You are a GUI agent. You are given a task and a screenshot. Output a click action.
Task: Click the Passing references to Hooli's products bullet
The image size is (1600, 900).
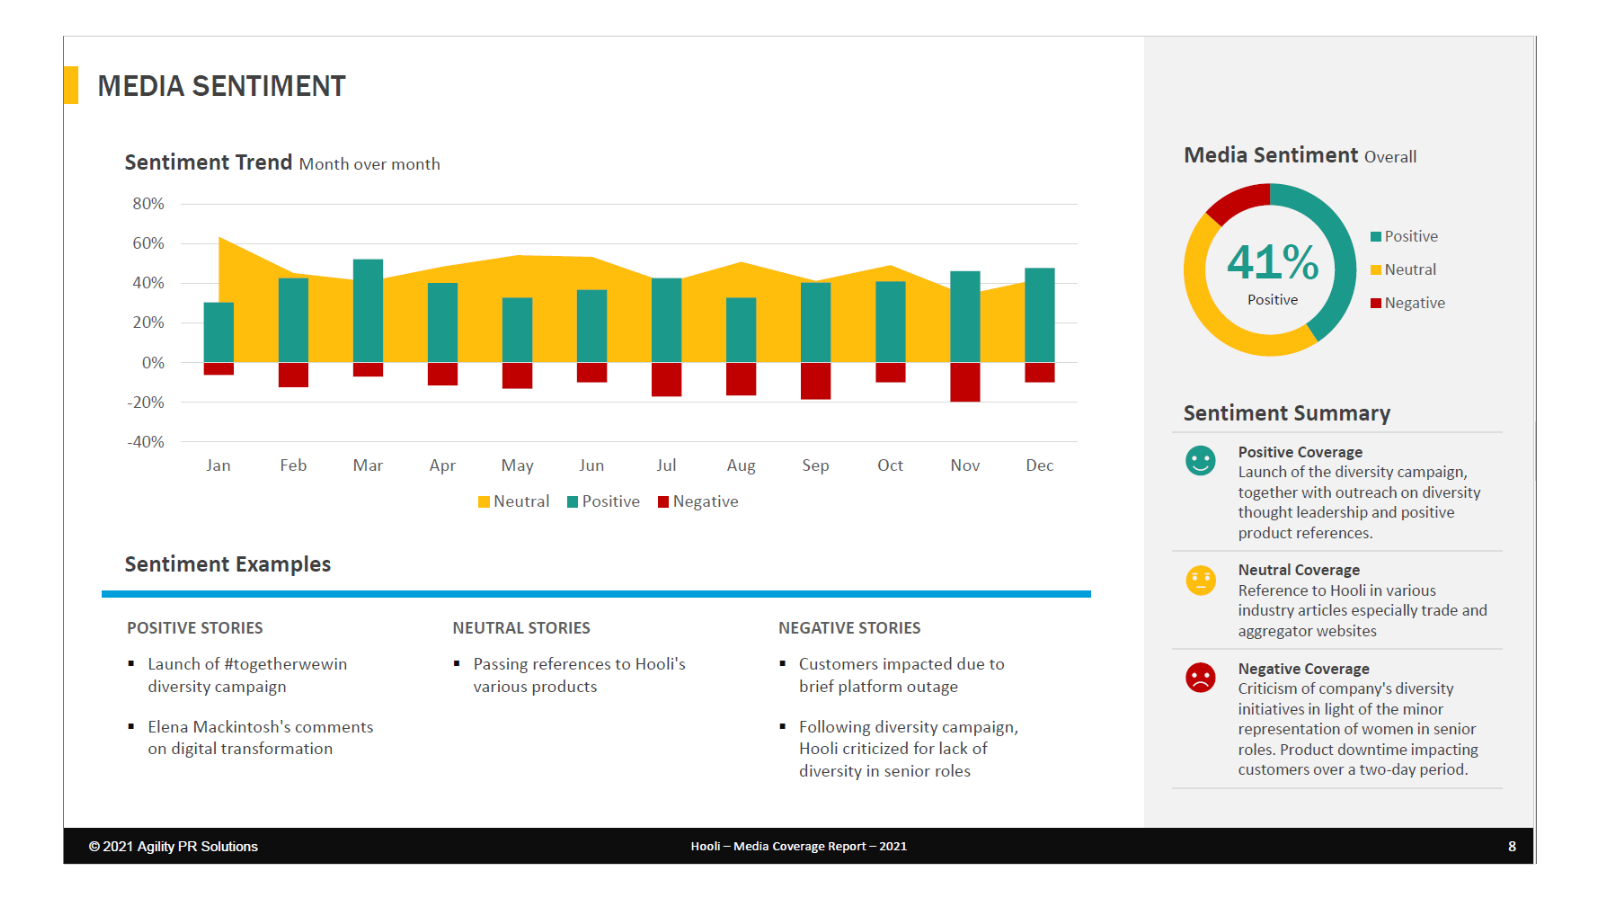(x=579, y=675)
